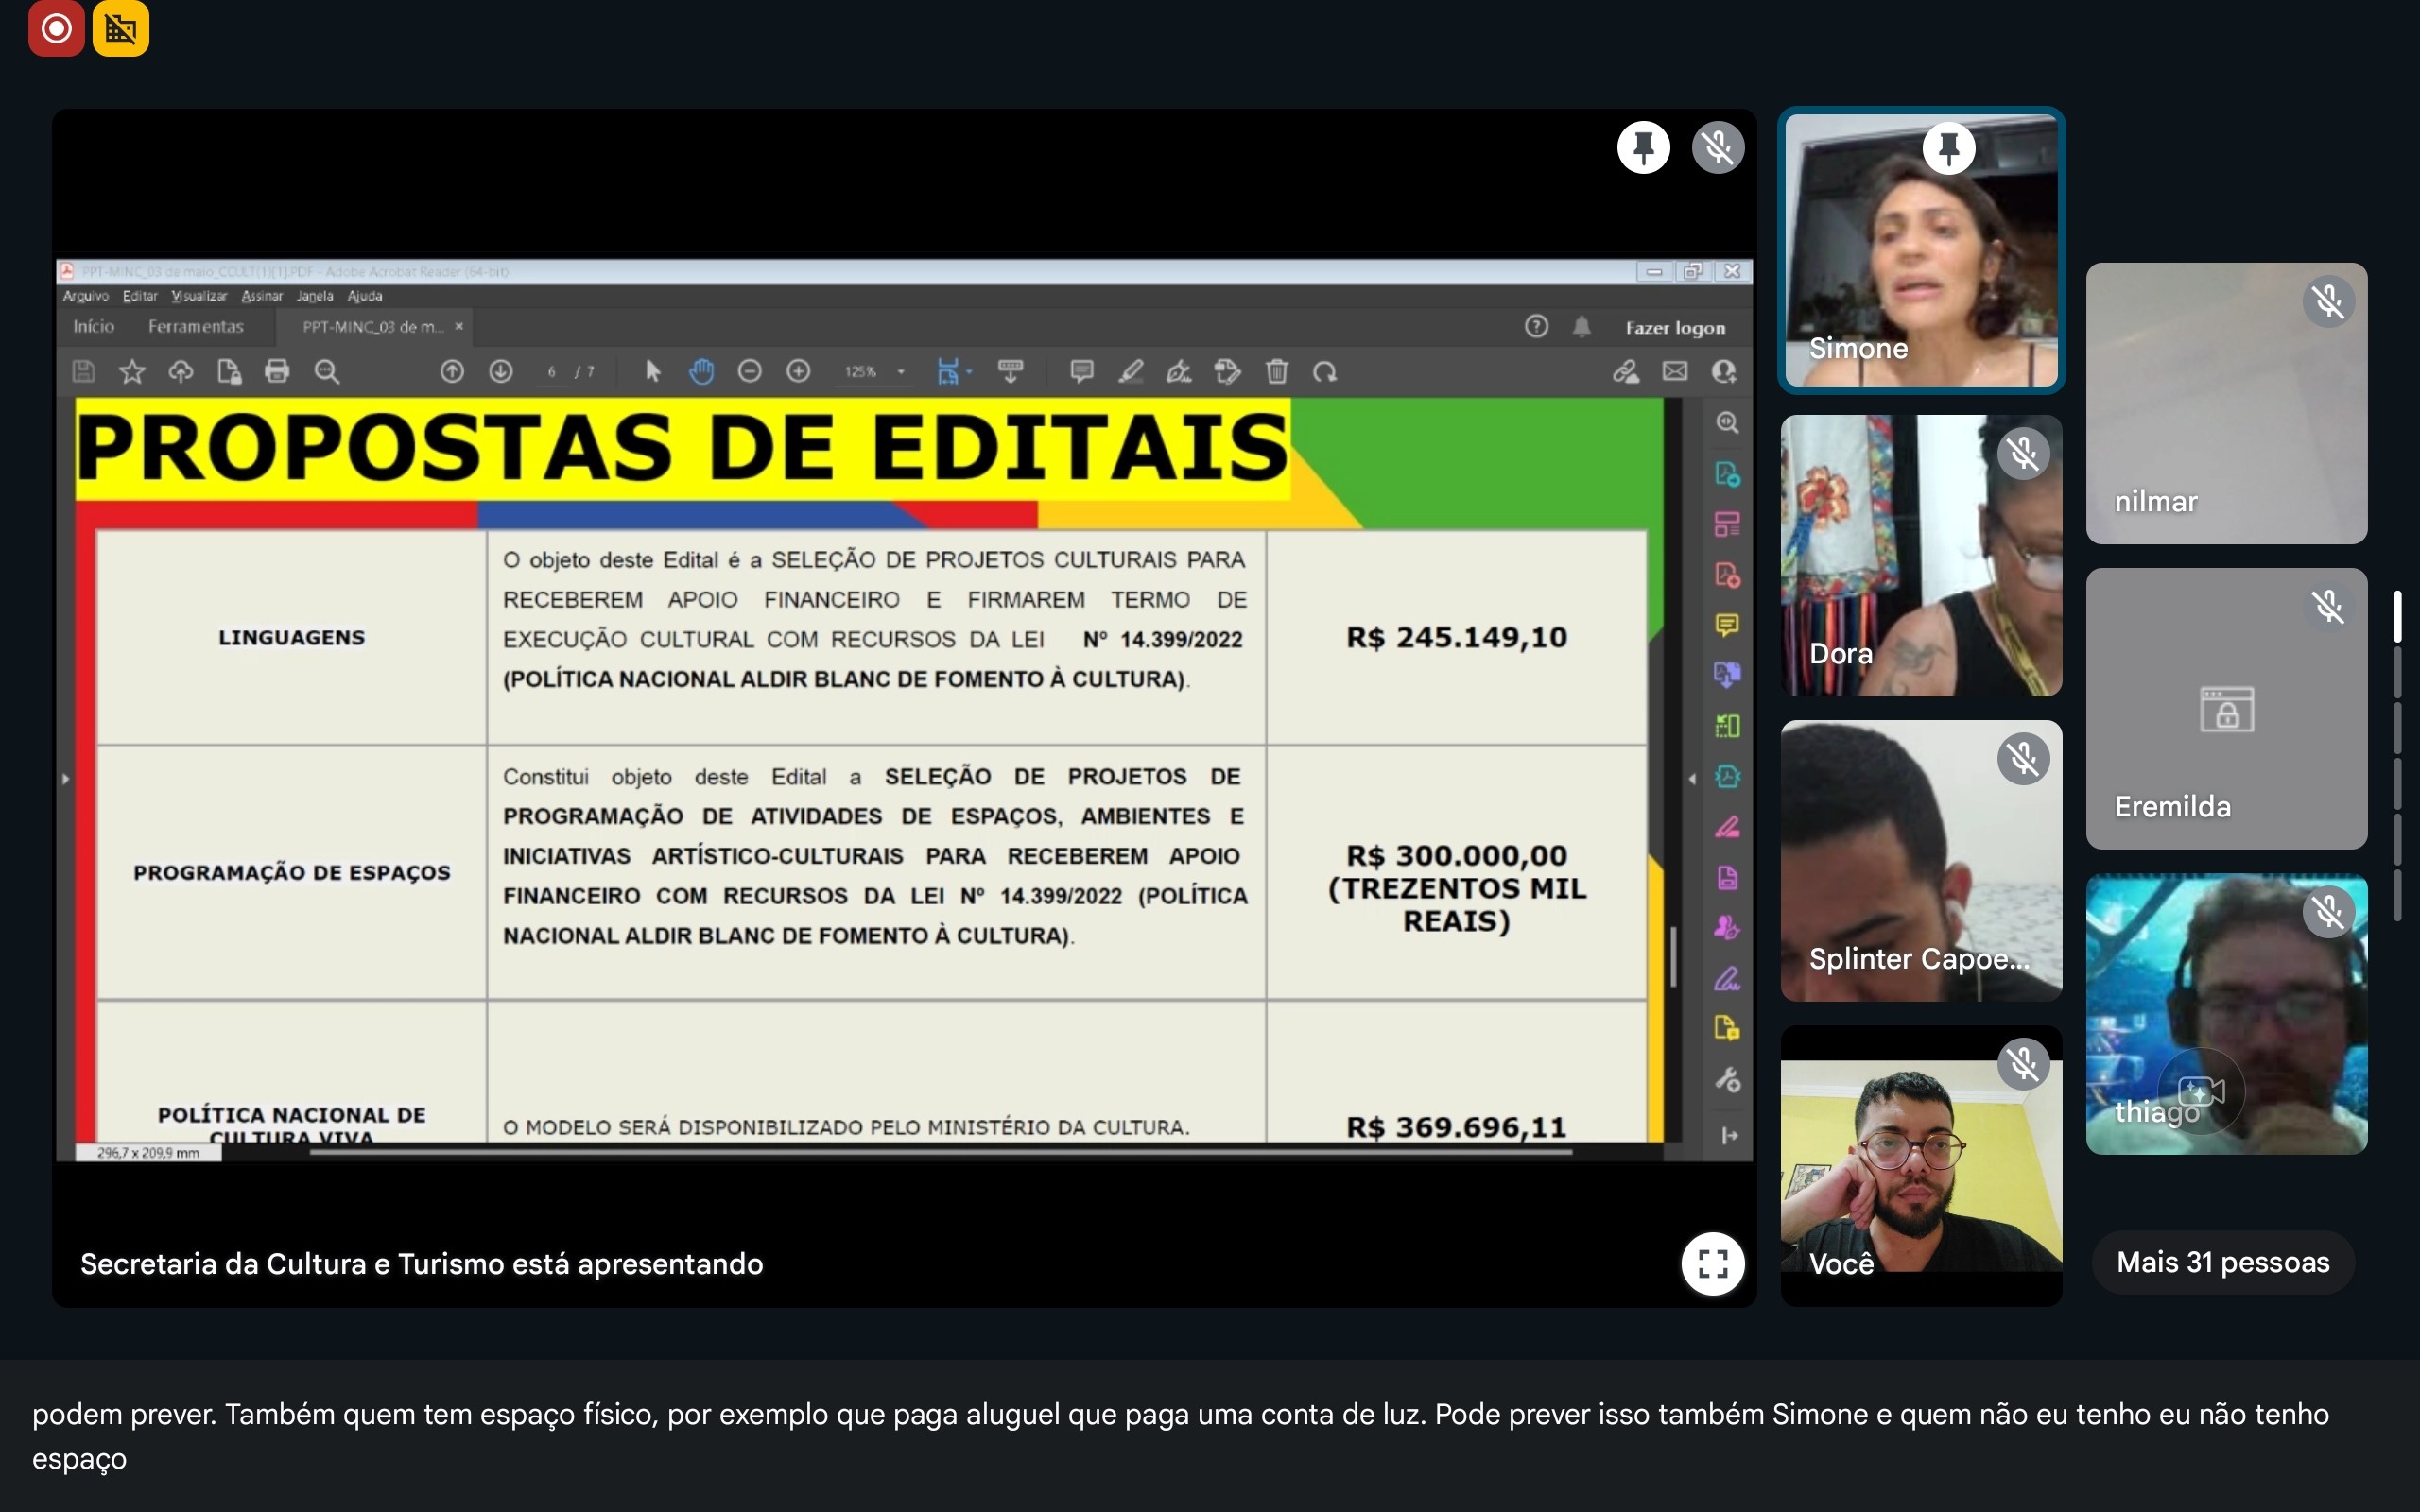This screenshot has width=2420, height=1512.
Task: Click the muted microphone icon on the presentation
Action: (1717, 148)
